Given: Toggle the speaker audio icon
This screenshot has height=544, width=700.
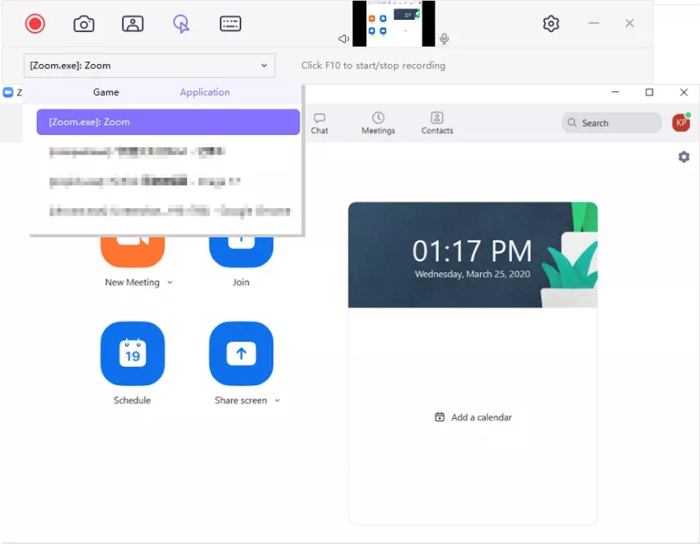Looking at the screenshot, I should click(343, 39).
